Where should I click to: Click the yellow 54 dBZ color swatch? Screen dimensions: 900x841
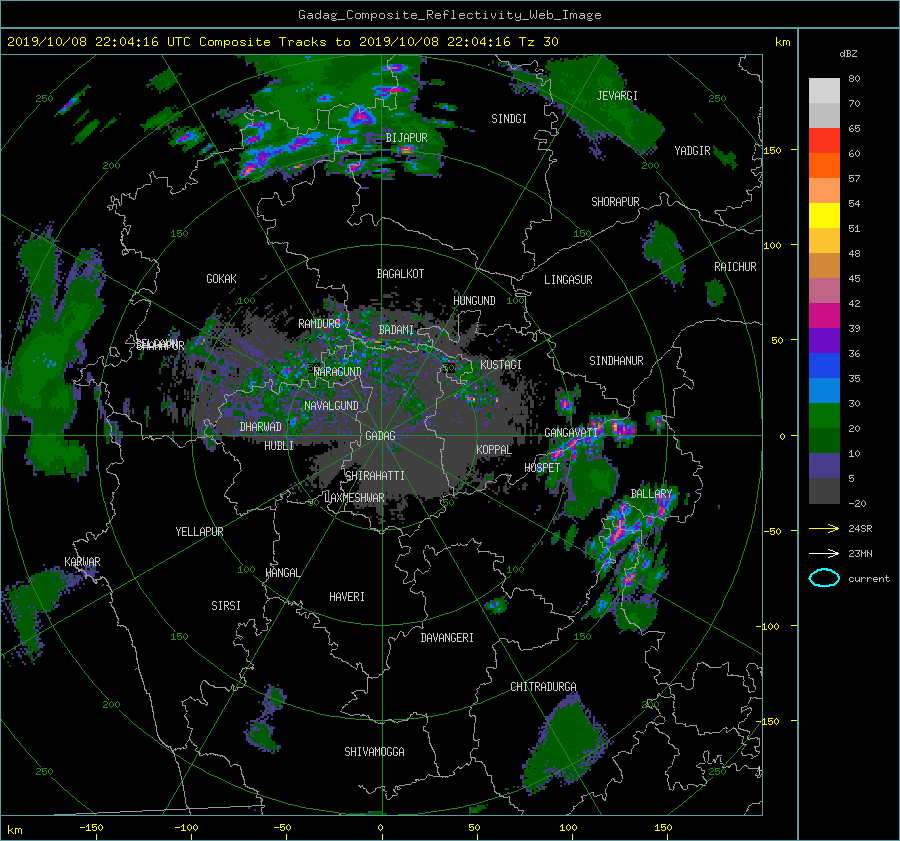coord(824,216)
